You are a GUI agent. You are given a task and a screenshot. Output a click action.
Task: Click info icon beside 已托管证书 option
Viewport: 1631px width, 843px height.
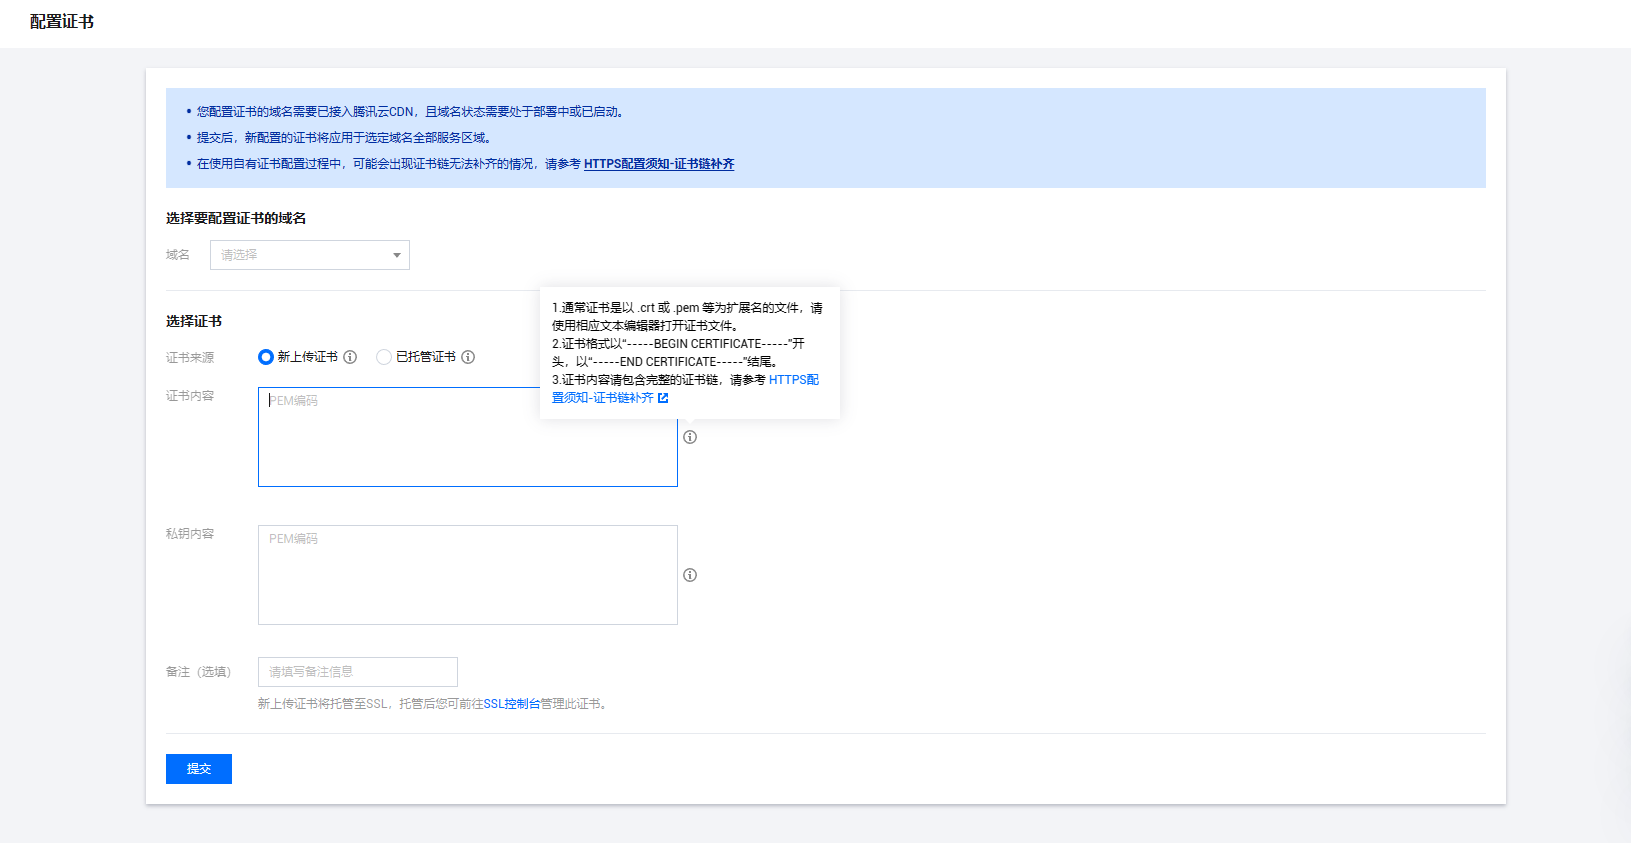pyautogui.click(x=468, y=357)
